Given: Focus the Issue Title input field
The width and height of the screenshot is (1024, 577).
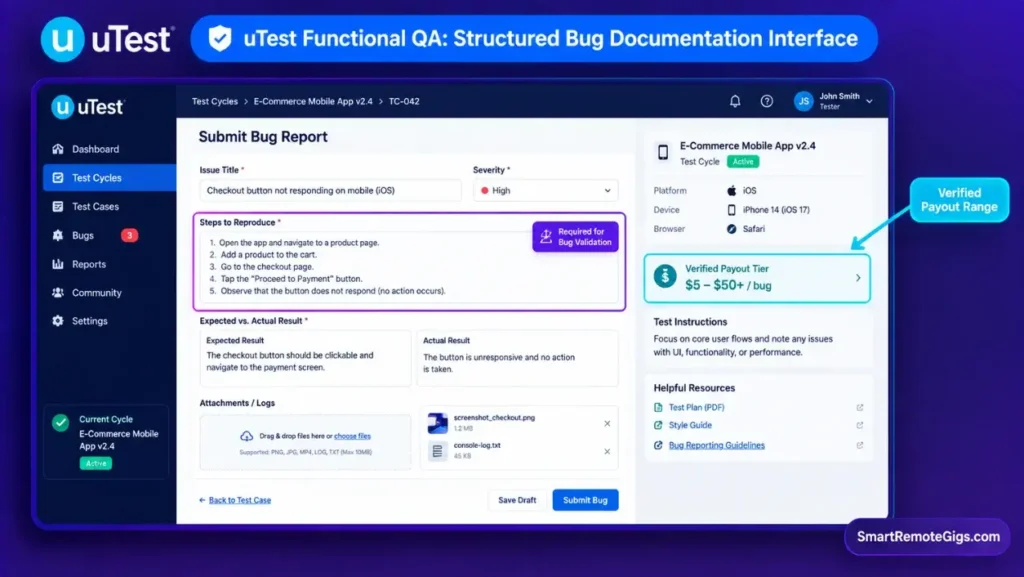Looking at the screenshot, I should [x=330, y=191].
